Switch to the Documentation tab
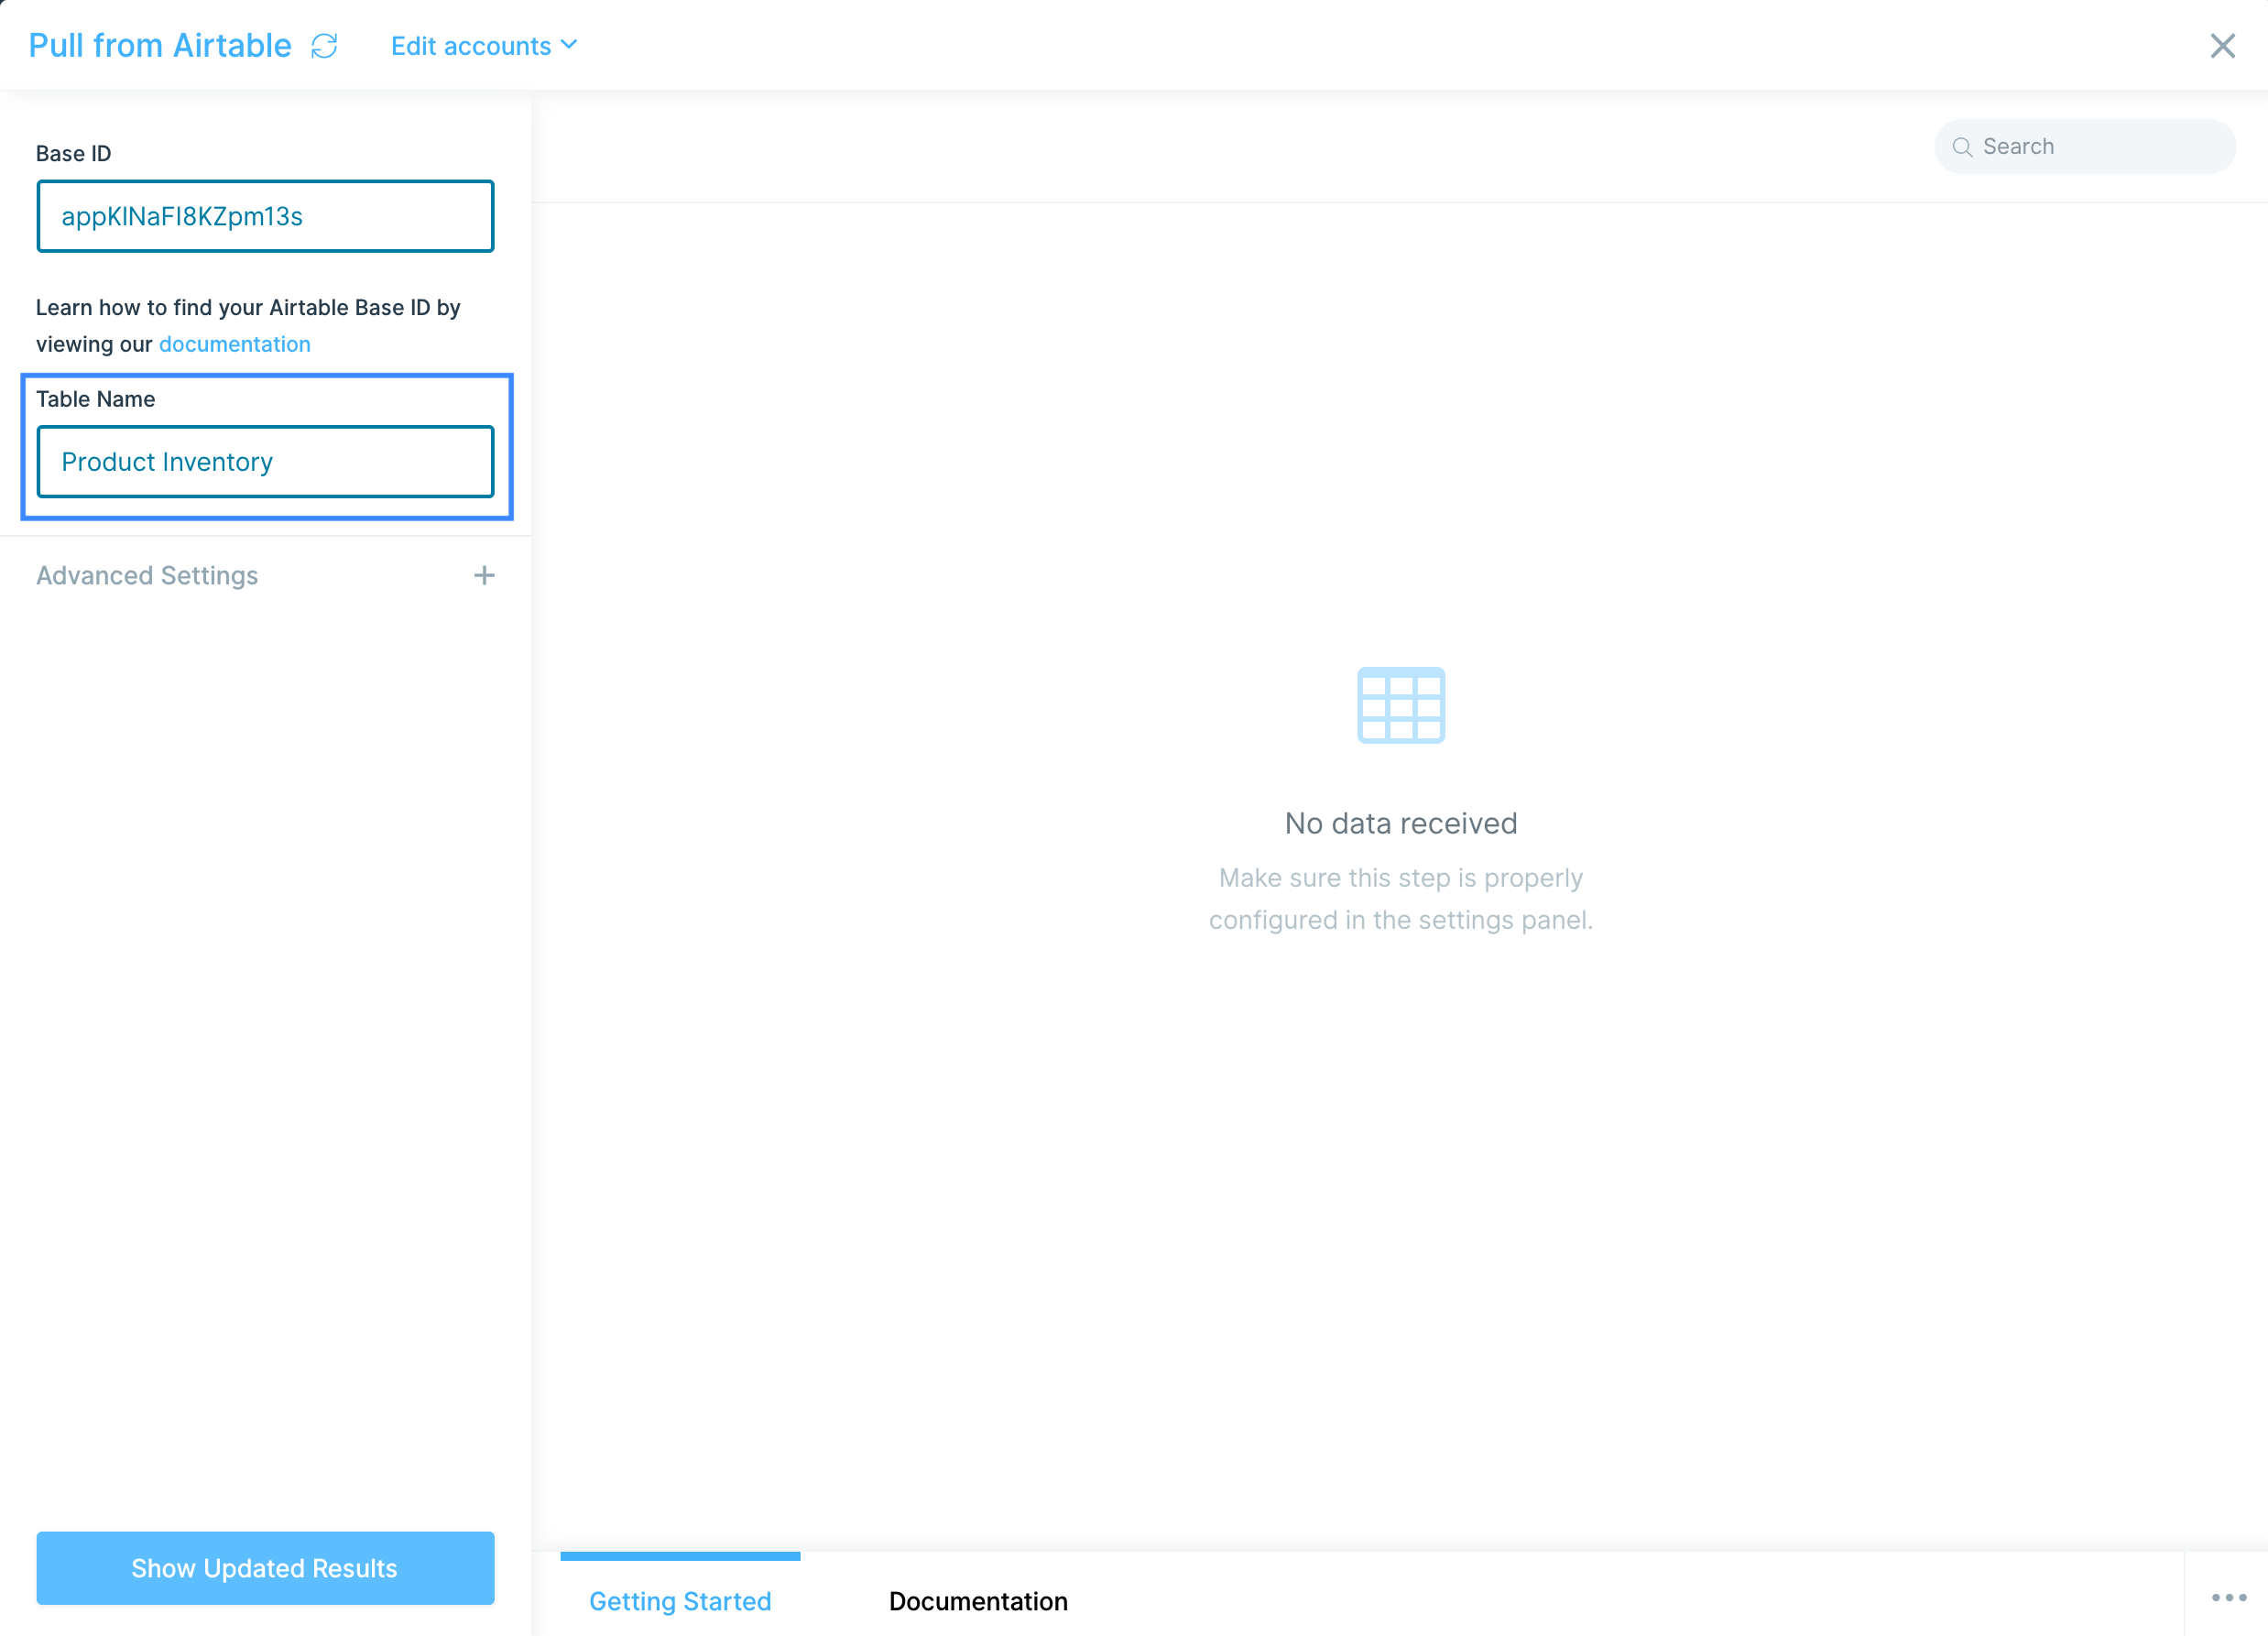The image size is (2268, 1636). [x=978, y=1600]
